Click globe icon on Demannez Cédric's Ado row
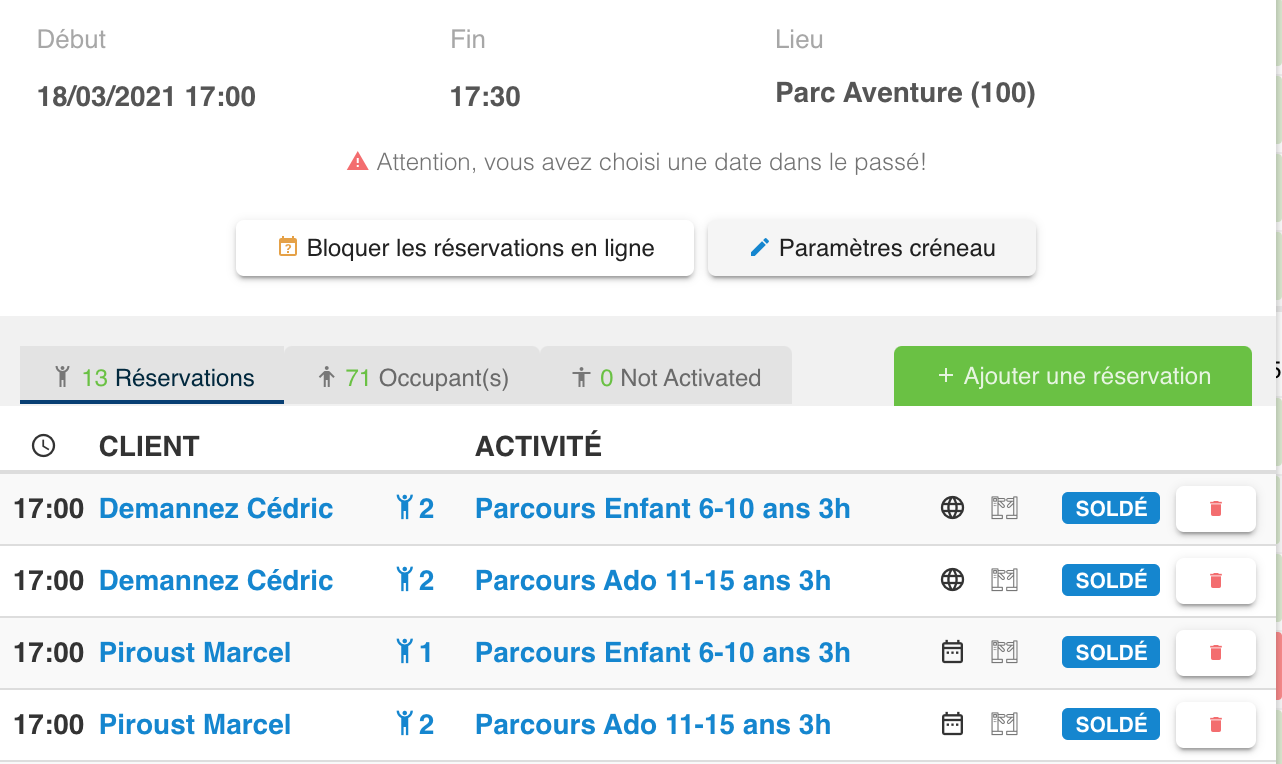 [952, 580]
